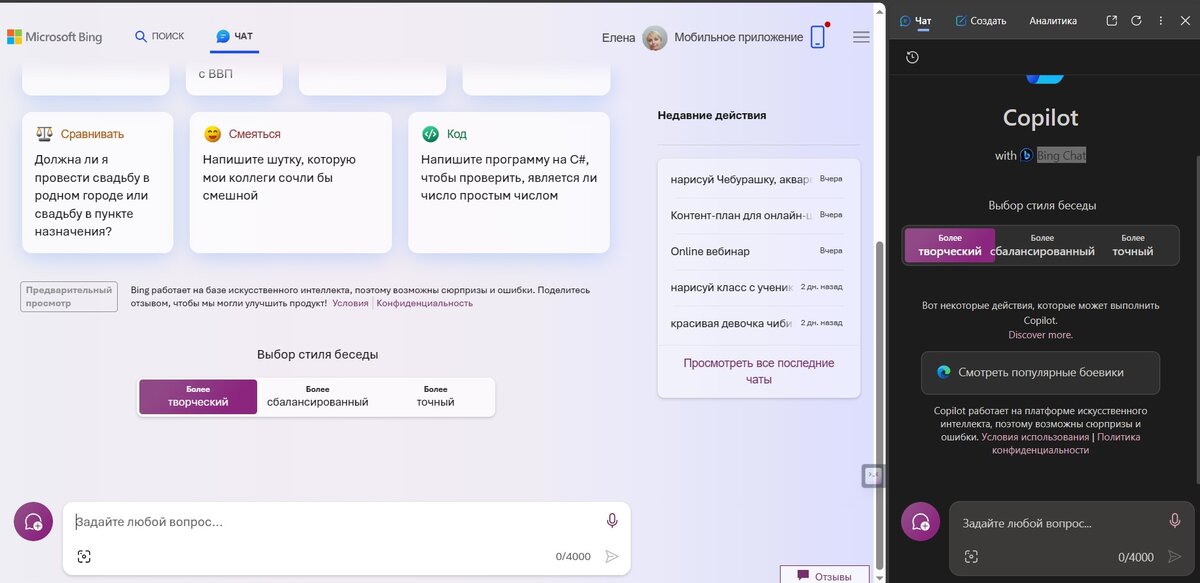Image resolution: width=1200 pixels, height=583 pixels.
Task: Add image via visual search in Bing chat
Action: [x=84, y=557]
